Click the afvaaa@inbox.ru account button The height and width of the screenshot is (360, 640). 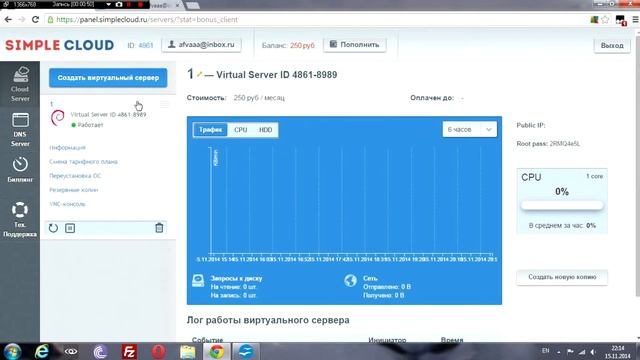[201, 44]
